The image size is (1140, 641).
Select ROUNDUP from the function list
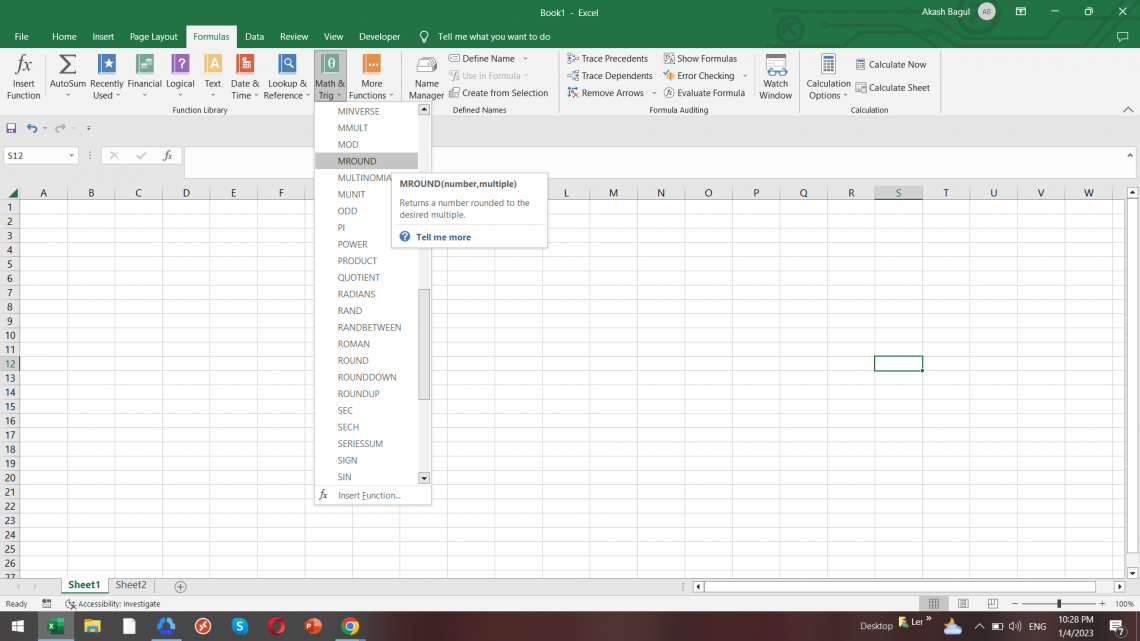pyautogui.click(x=359, y=394)
